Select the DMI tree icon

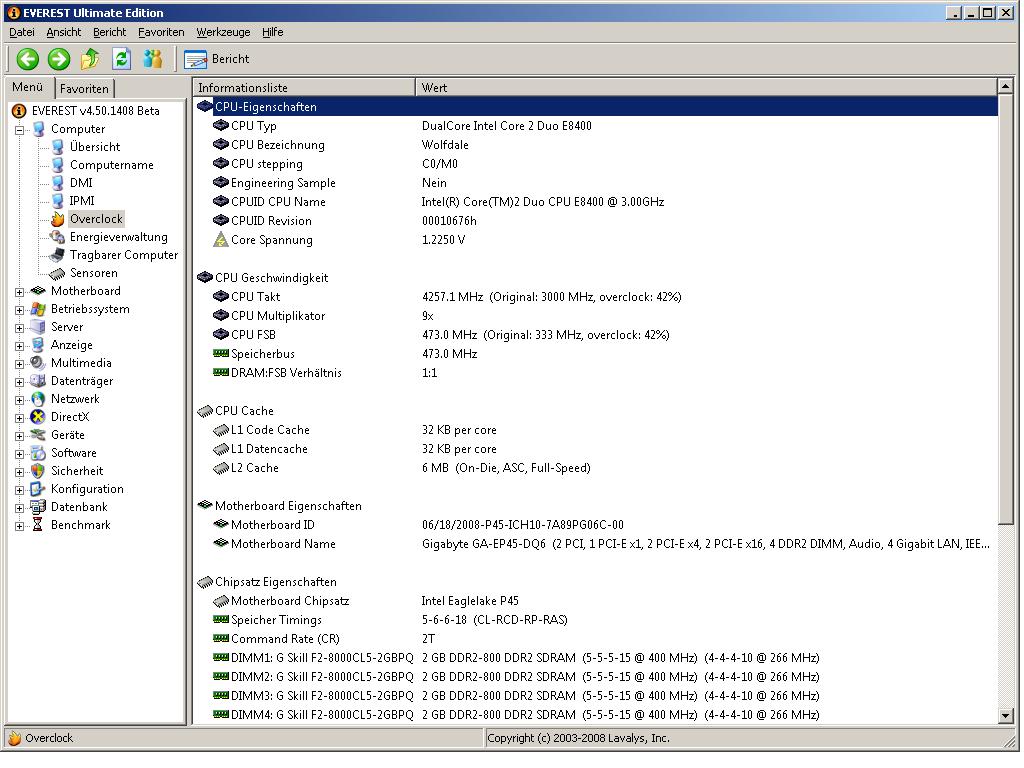coord(57,183)
